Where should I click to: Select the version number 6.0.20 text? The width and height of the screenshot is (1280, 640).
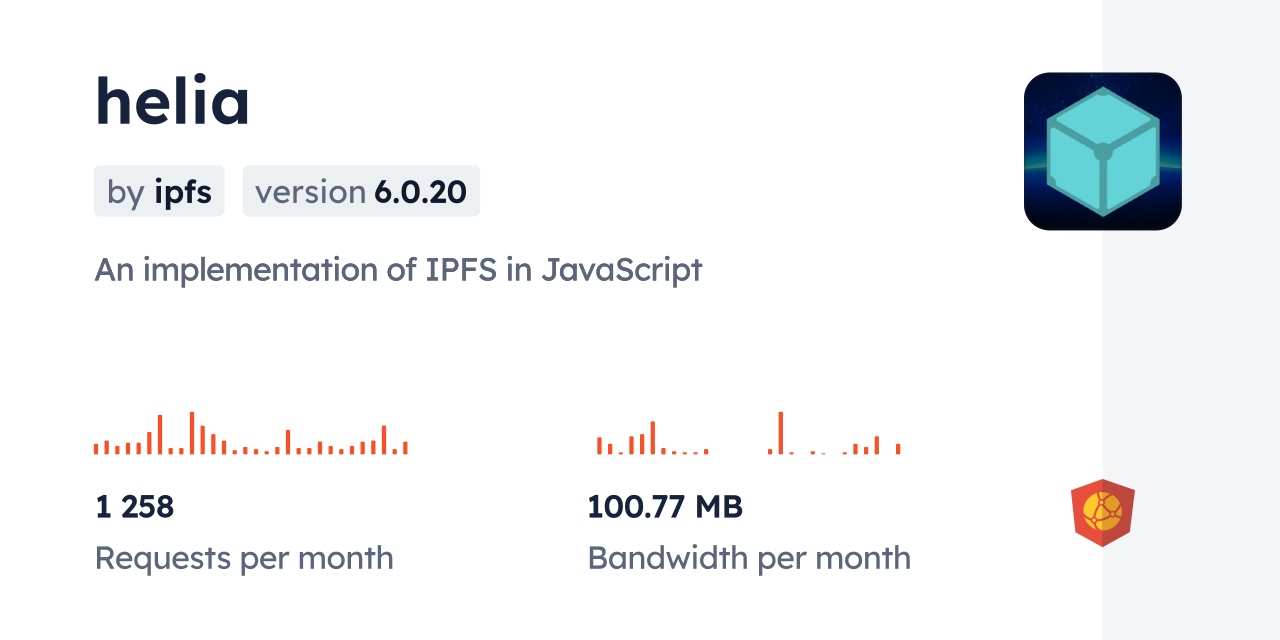419,191
